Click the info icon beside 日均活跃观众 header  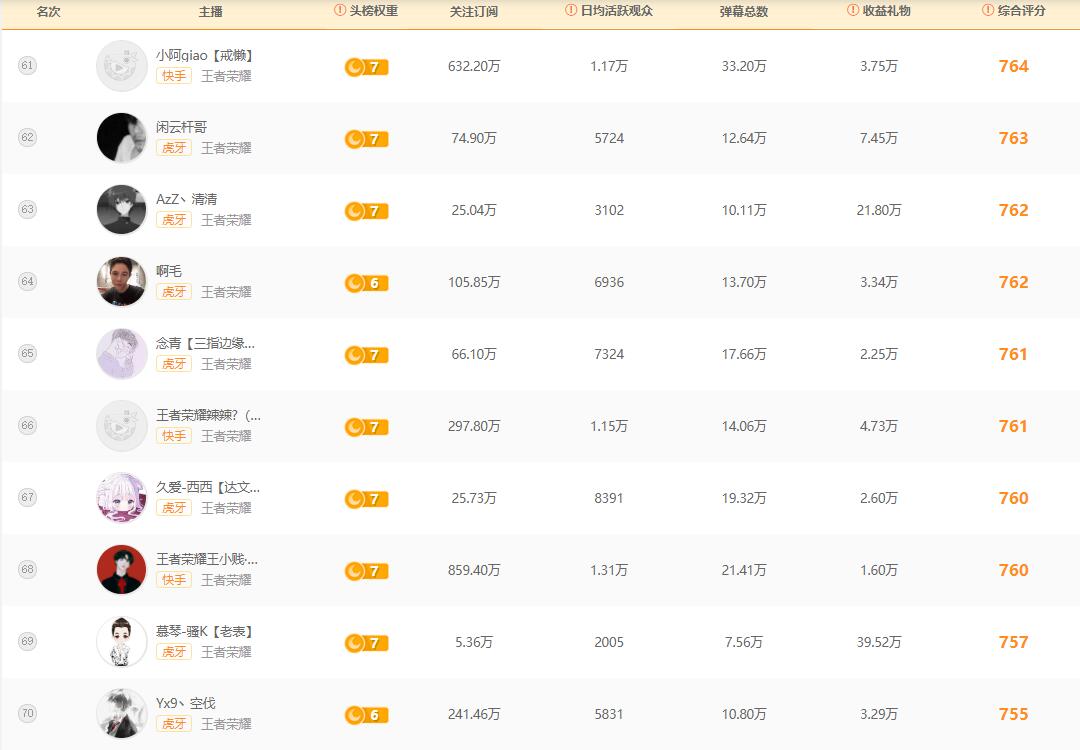[571, 11]
